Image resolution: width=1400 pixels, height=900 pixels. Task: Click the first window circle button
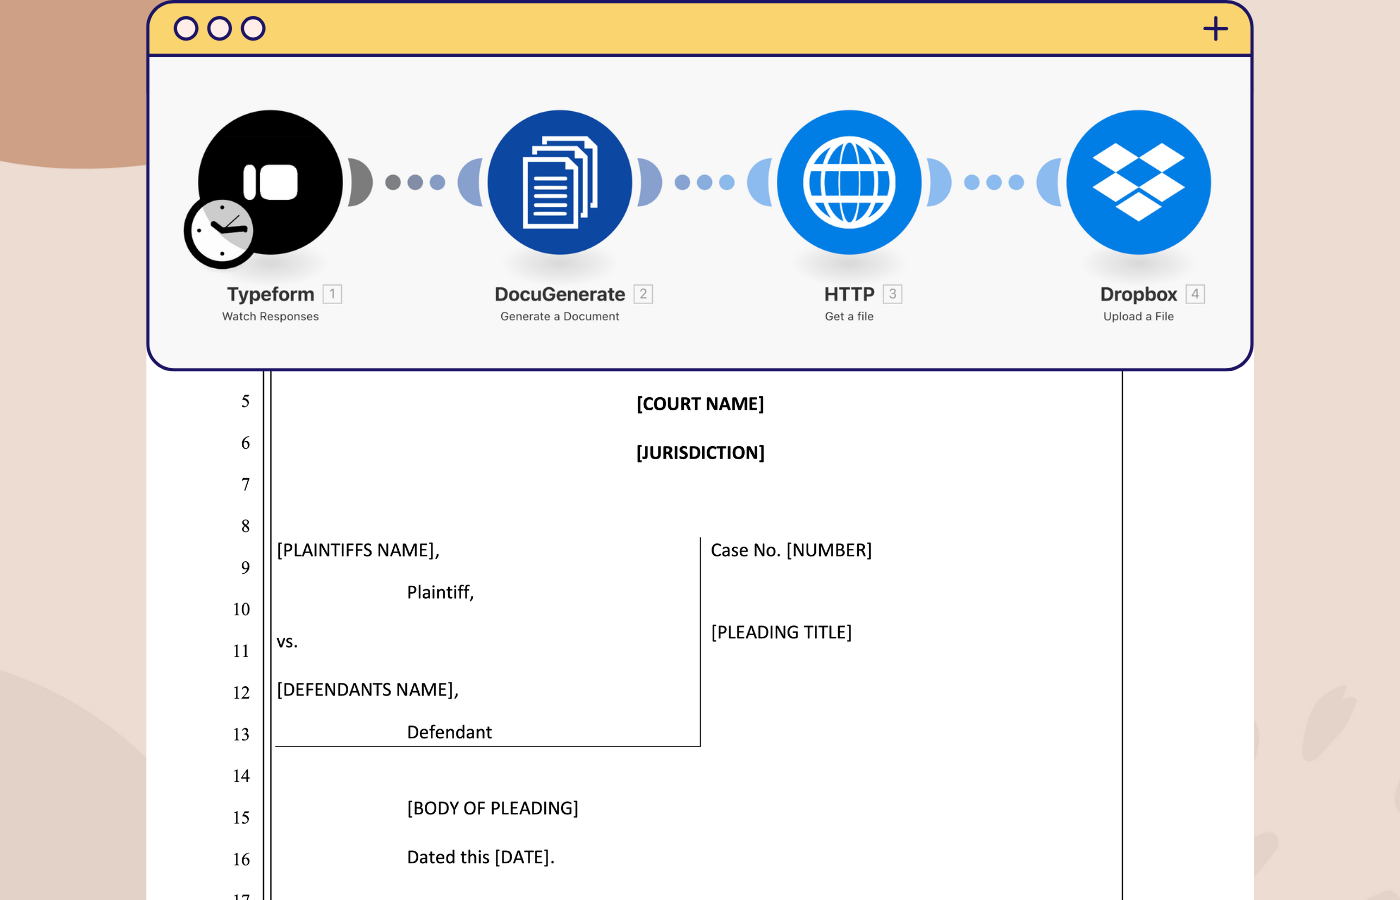pos(186,28)
